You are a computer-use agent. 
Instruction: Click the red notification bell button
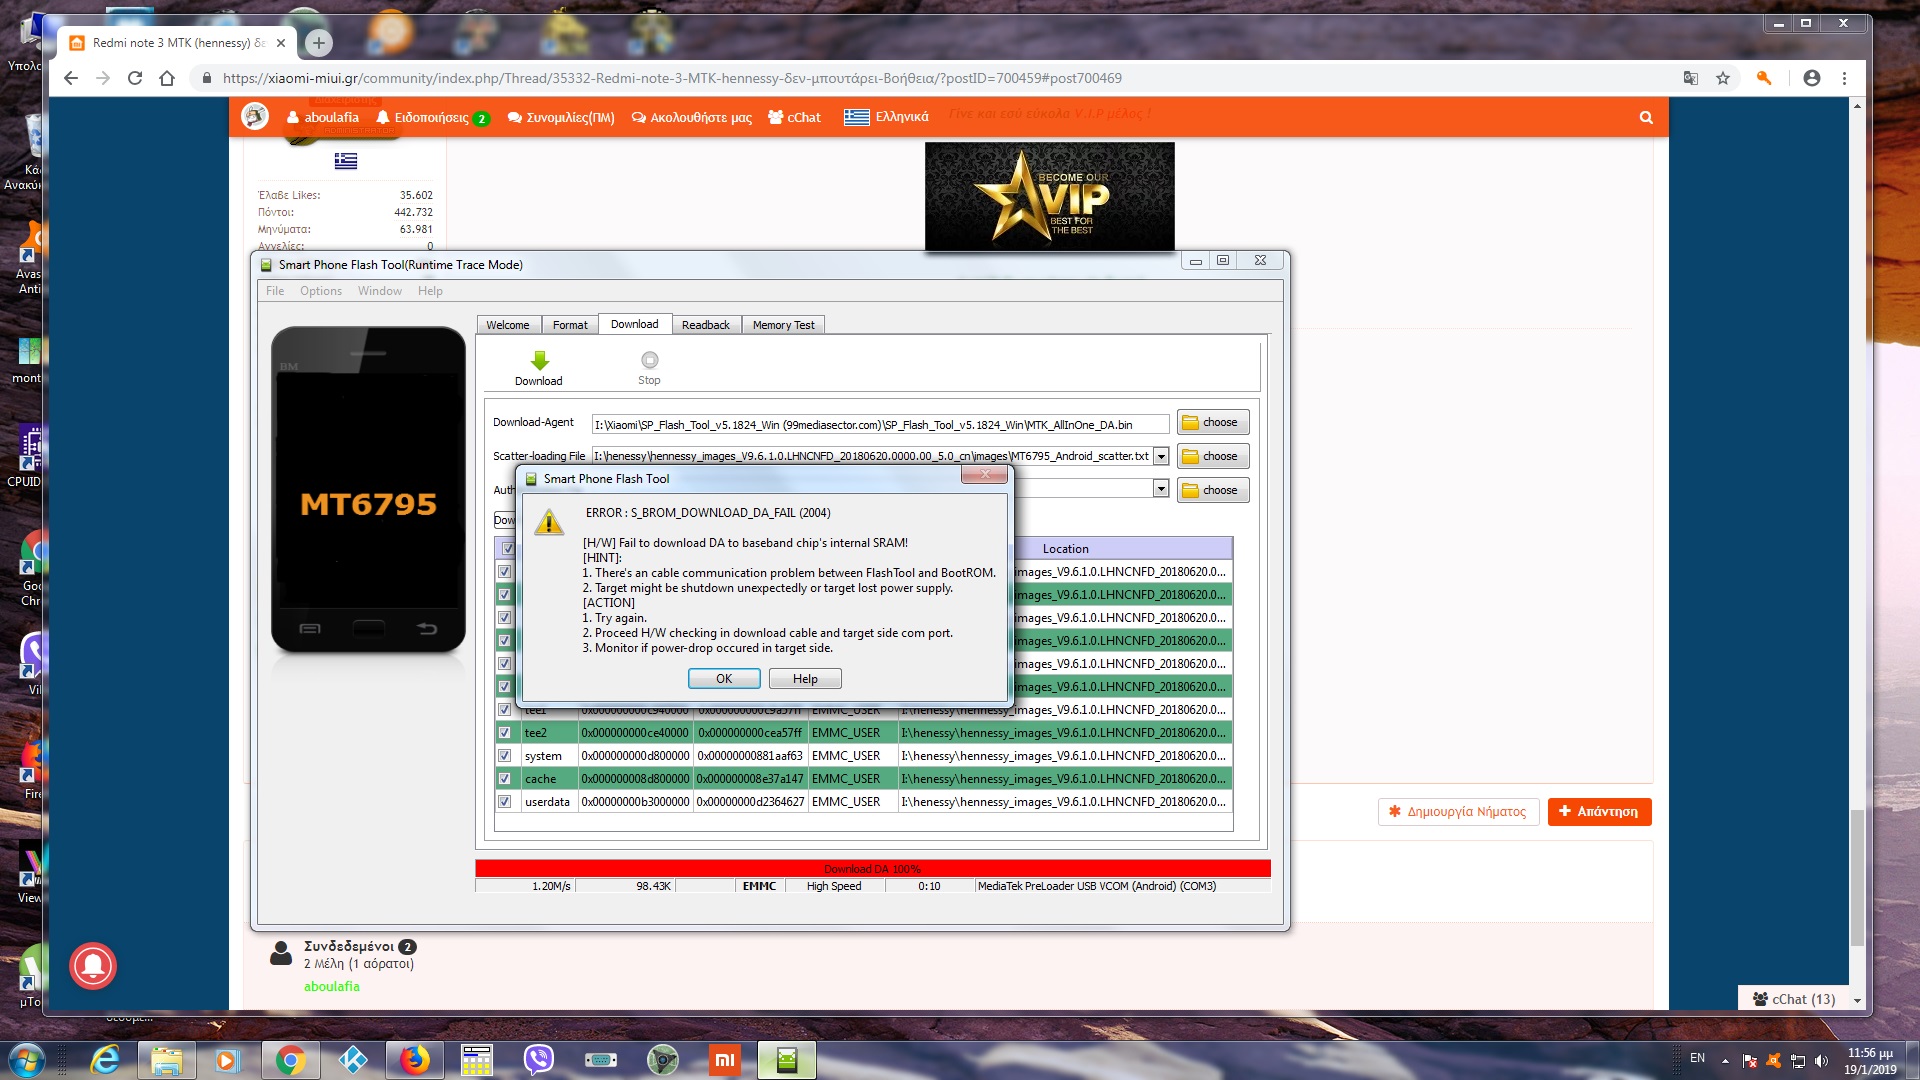[93, 965]
